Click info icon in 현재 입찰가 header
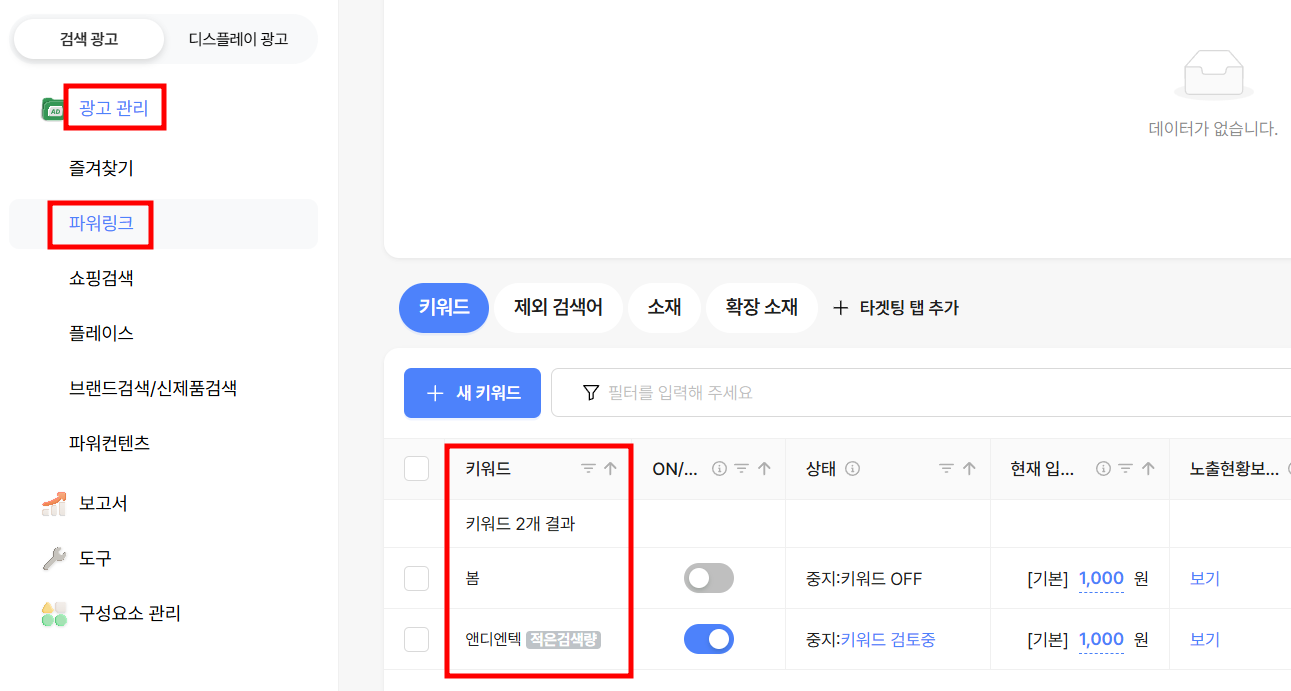Viewport: 1291px width, 691px height. click(x=1103, y=468)
